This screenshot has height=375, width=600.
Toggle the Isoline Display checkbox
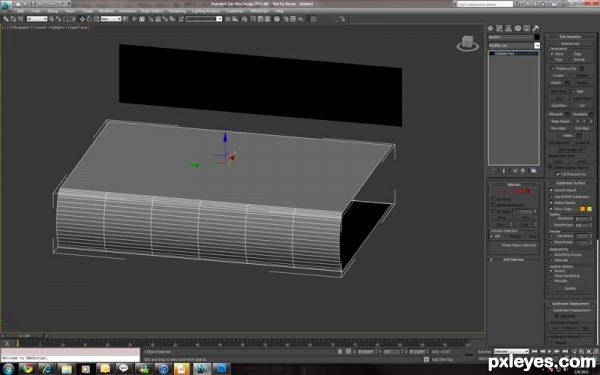coord(551,203)
